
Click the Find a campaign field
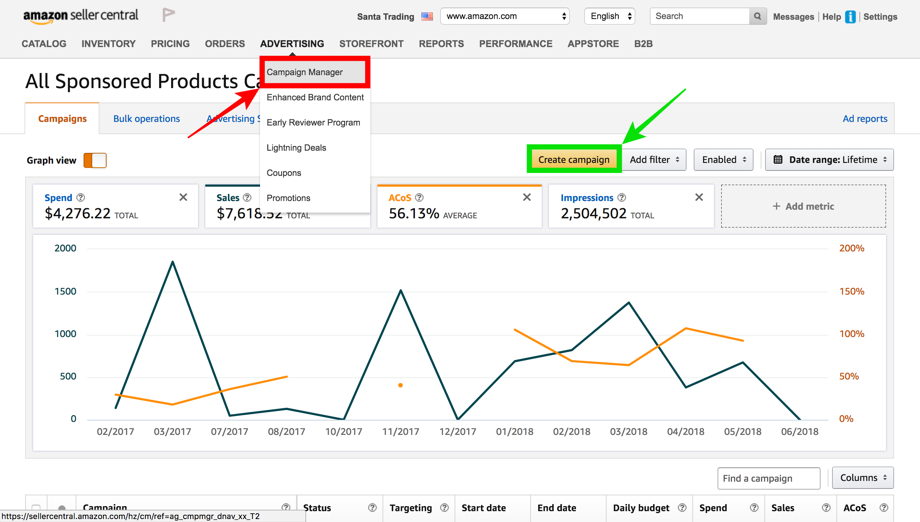point(769,479)
